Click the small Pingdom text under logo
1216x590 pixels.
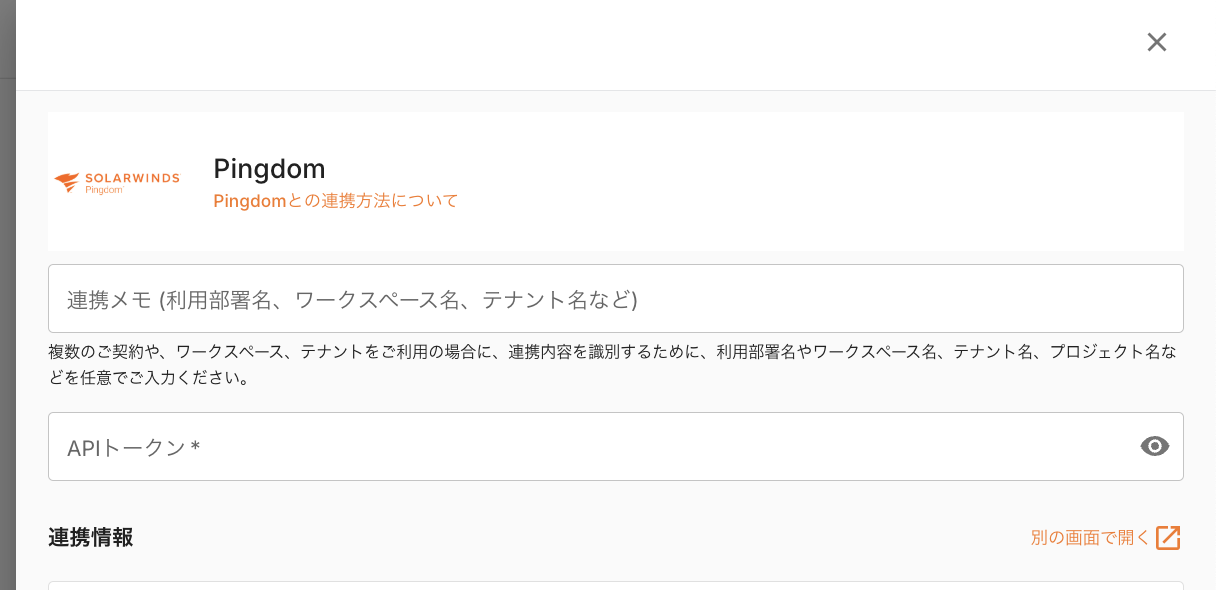click(103, 190)
